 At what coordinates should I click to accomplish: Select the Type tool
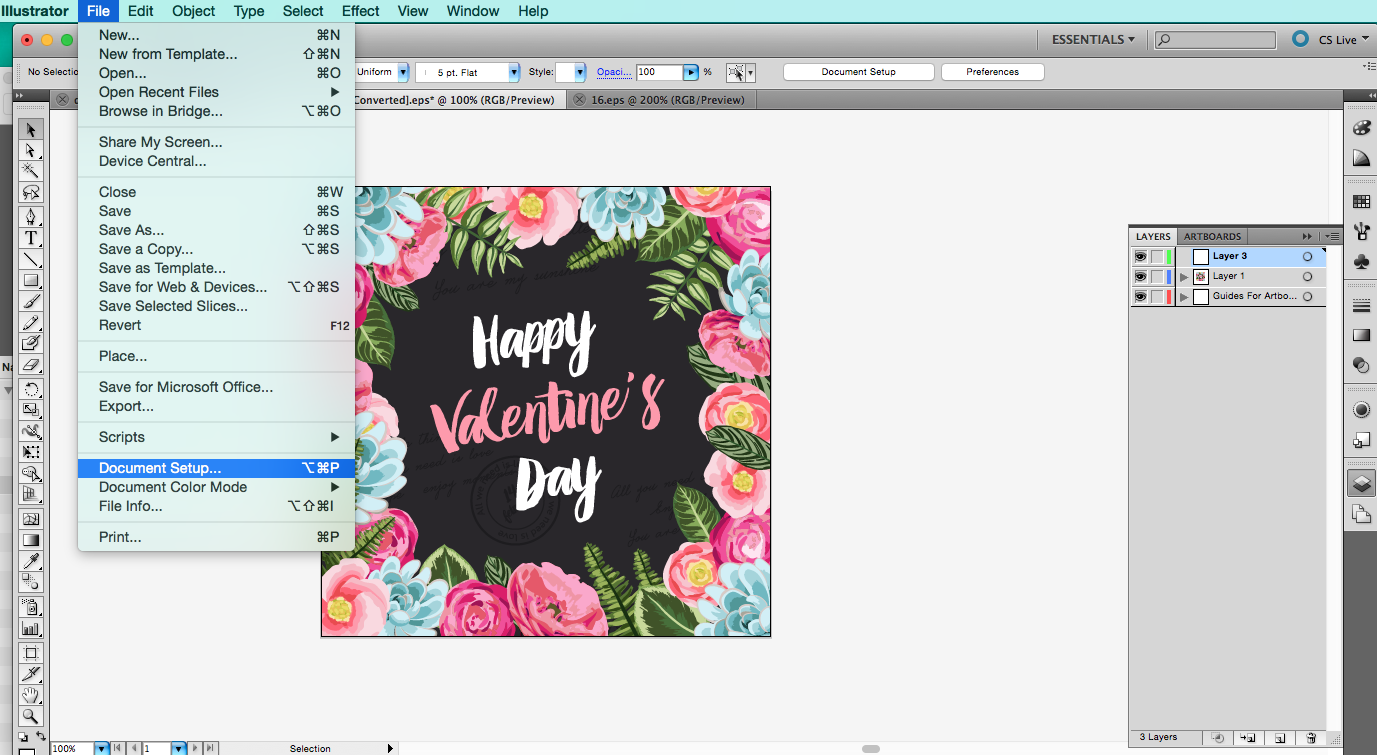pos(31,237)
